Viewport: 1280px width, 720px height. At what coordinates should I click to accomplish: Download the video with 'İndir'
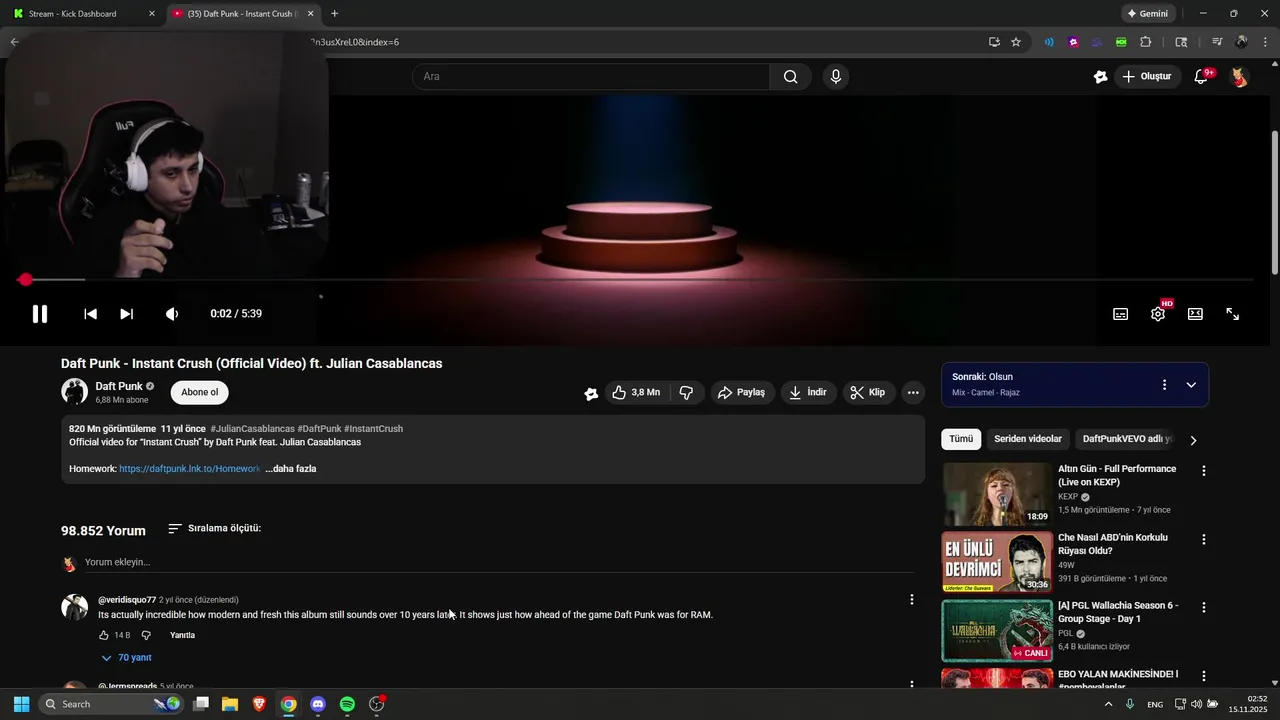tap(810, 393)
